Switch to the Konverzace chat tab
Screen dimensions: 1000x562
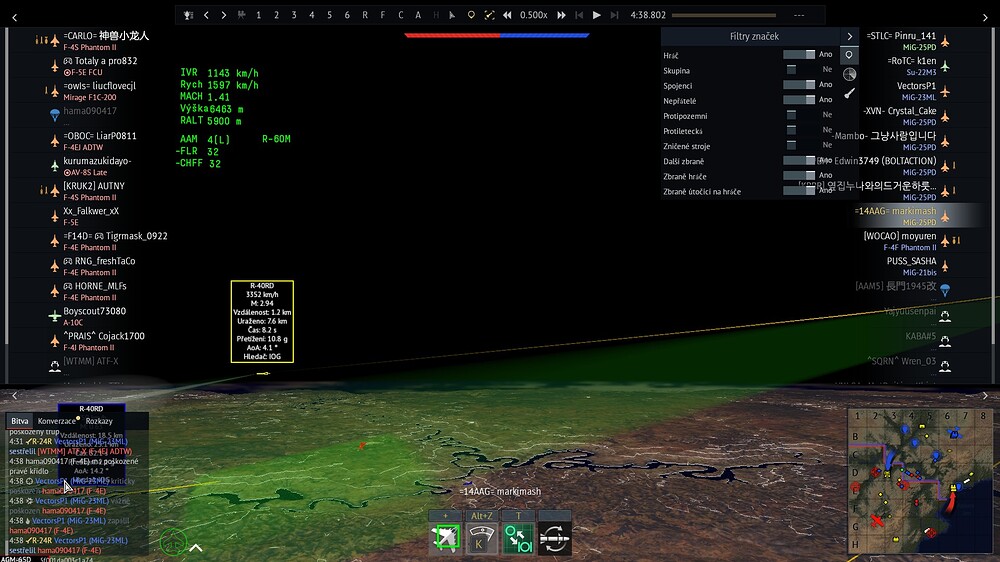tap(56, 421)
